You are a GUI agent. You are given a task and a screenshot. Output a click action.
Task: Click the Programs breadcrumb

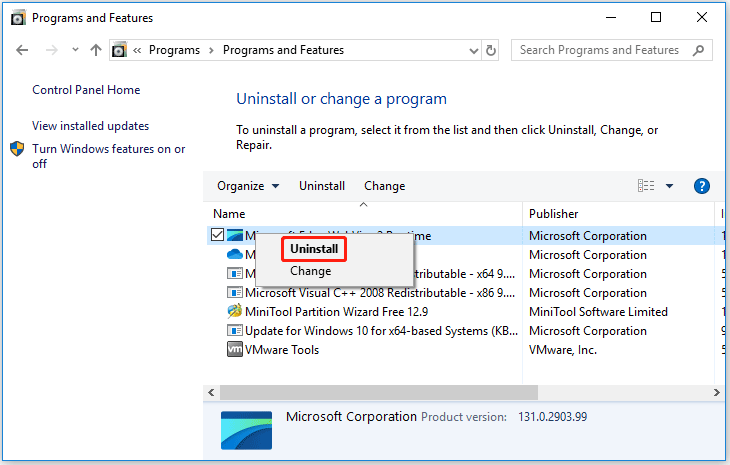point(174,50)
